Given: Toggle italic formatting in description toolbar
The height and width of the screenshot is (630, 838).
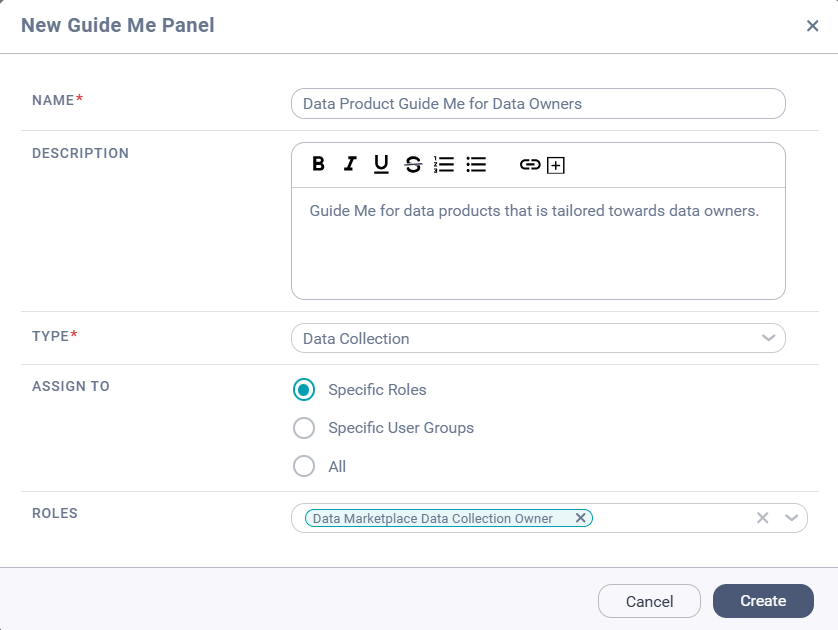Looking at the screenshot, I should click(x=350, y=164).
